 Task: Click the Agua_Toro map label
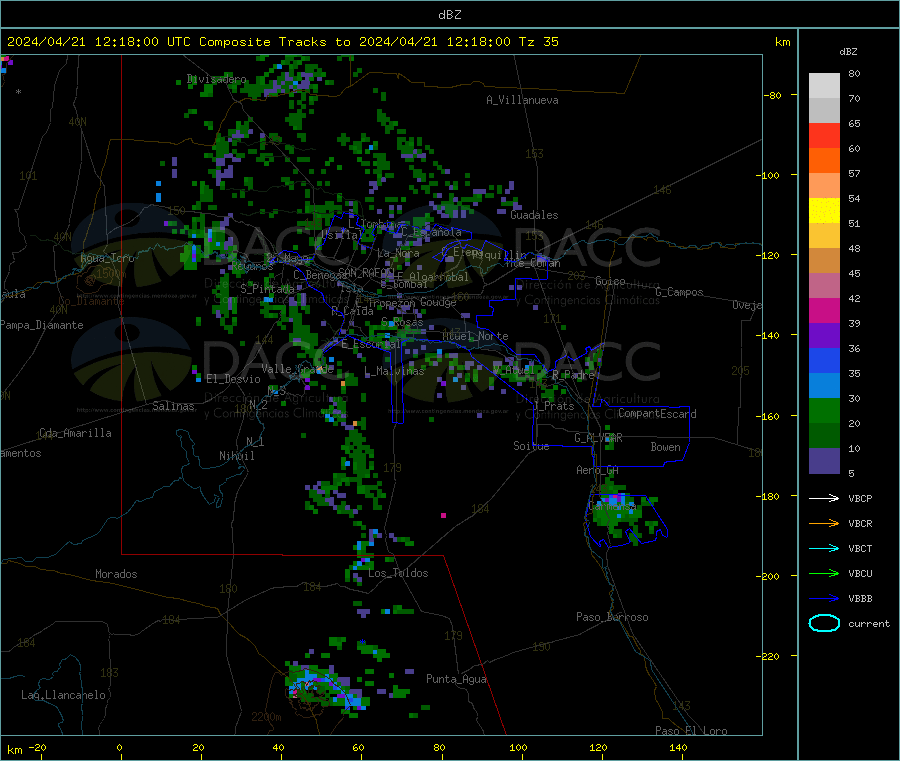(x=107, y=258)
